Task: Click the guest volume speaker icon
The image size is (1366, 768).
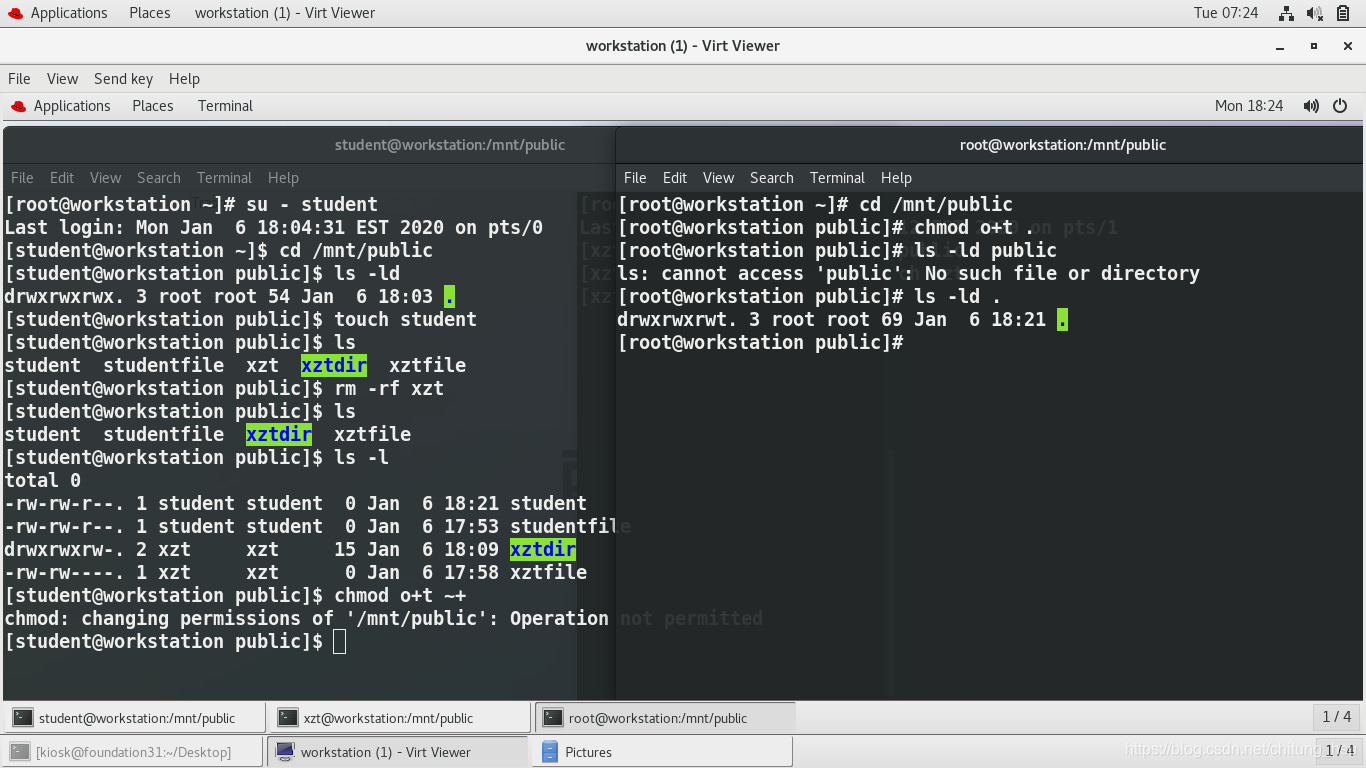Action: pos(1311,106)
